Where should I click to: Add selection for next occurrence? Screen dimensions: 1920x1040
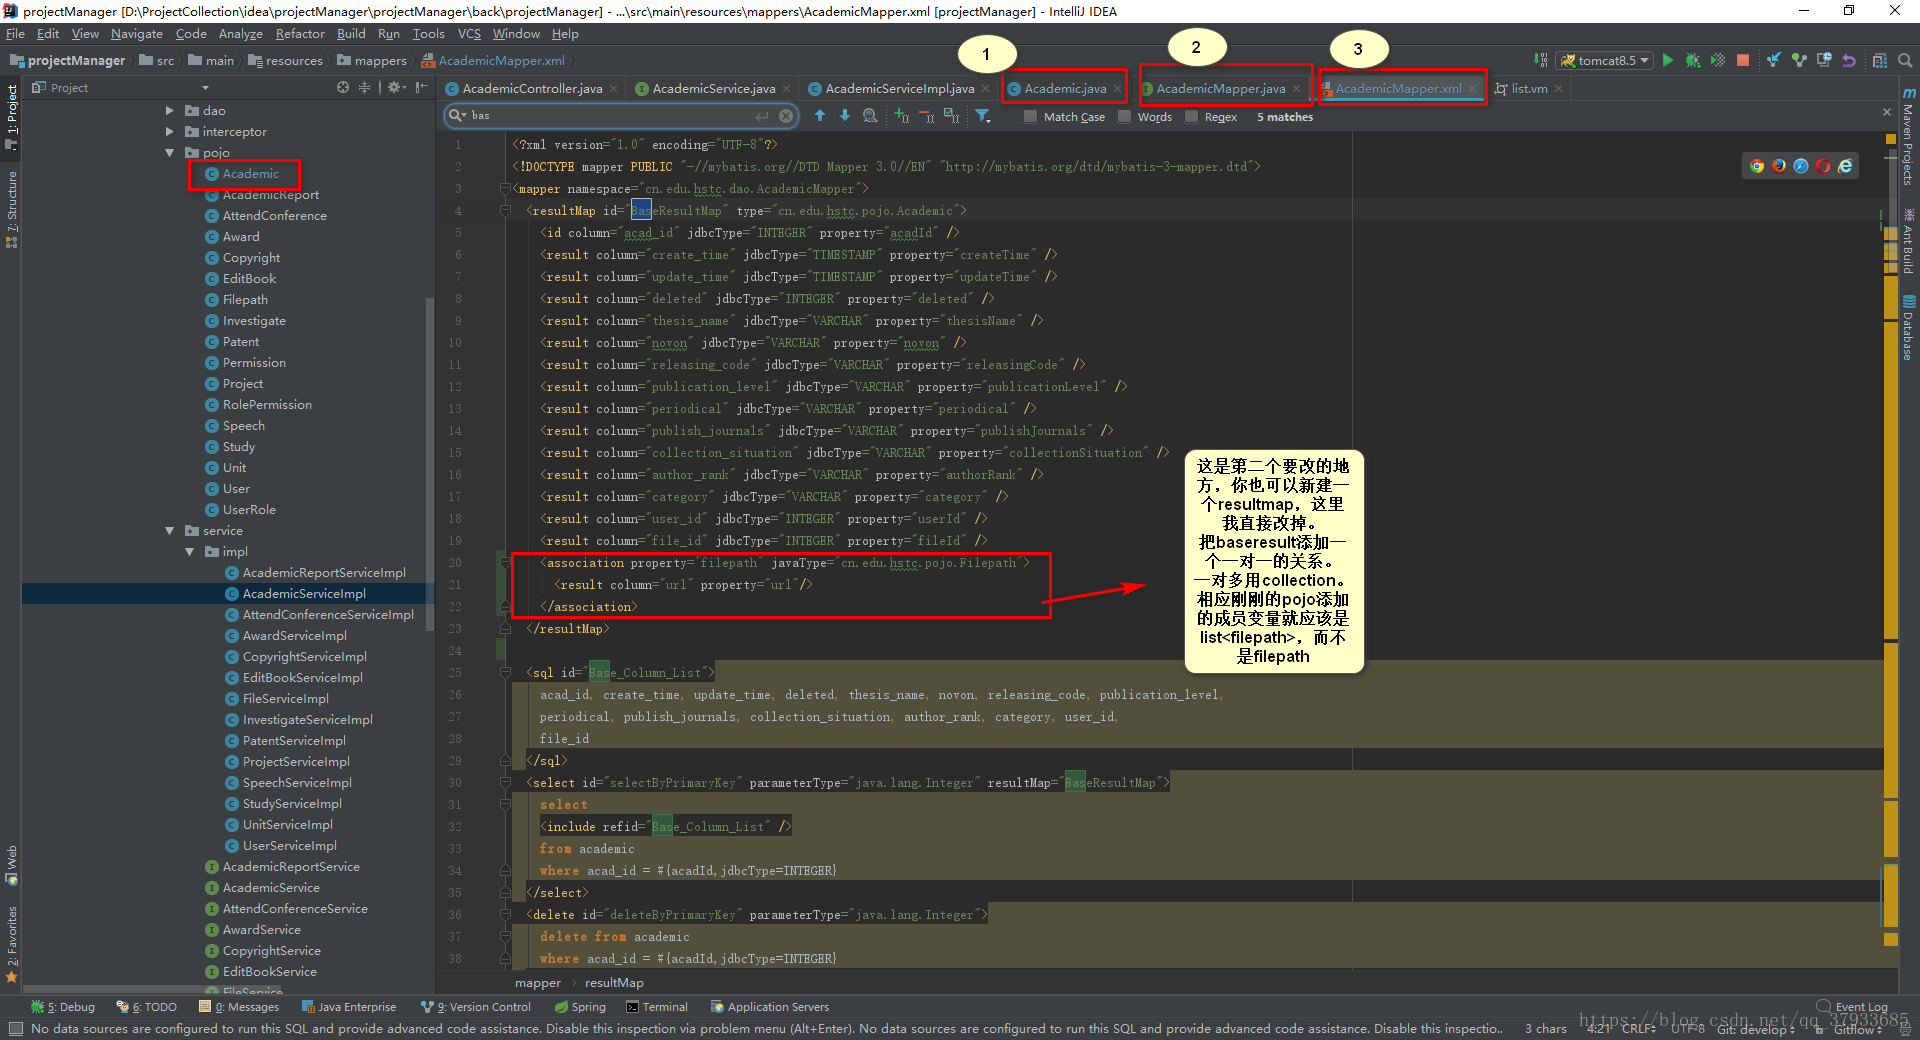901,116
